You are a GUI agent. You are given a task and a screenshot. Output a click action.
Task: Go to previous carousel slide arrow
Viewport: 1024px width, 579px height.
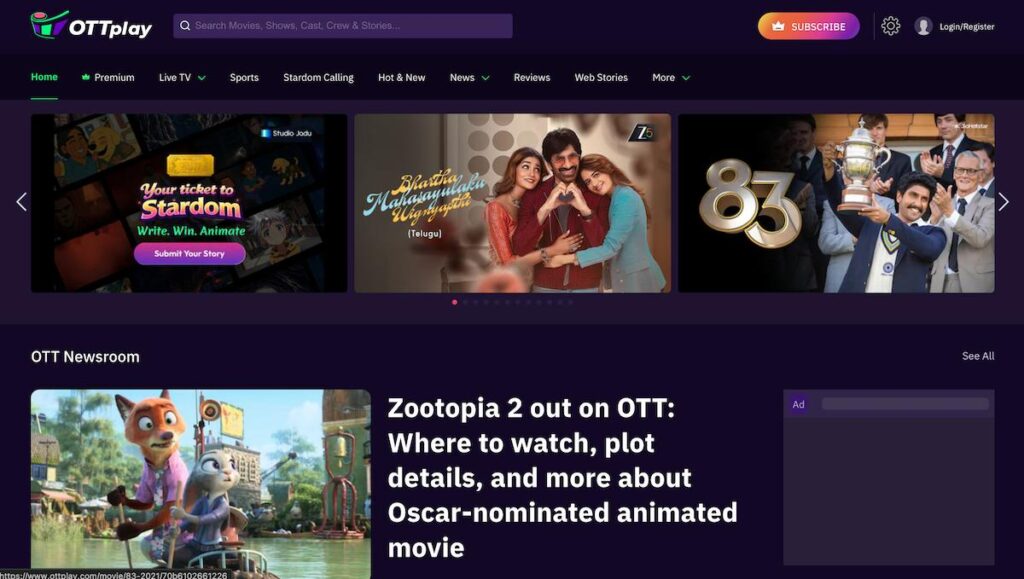coord(22,202)
